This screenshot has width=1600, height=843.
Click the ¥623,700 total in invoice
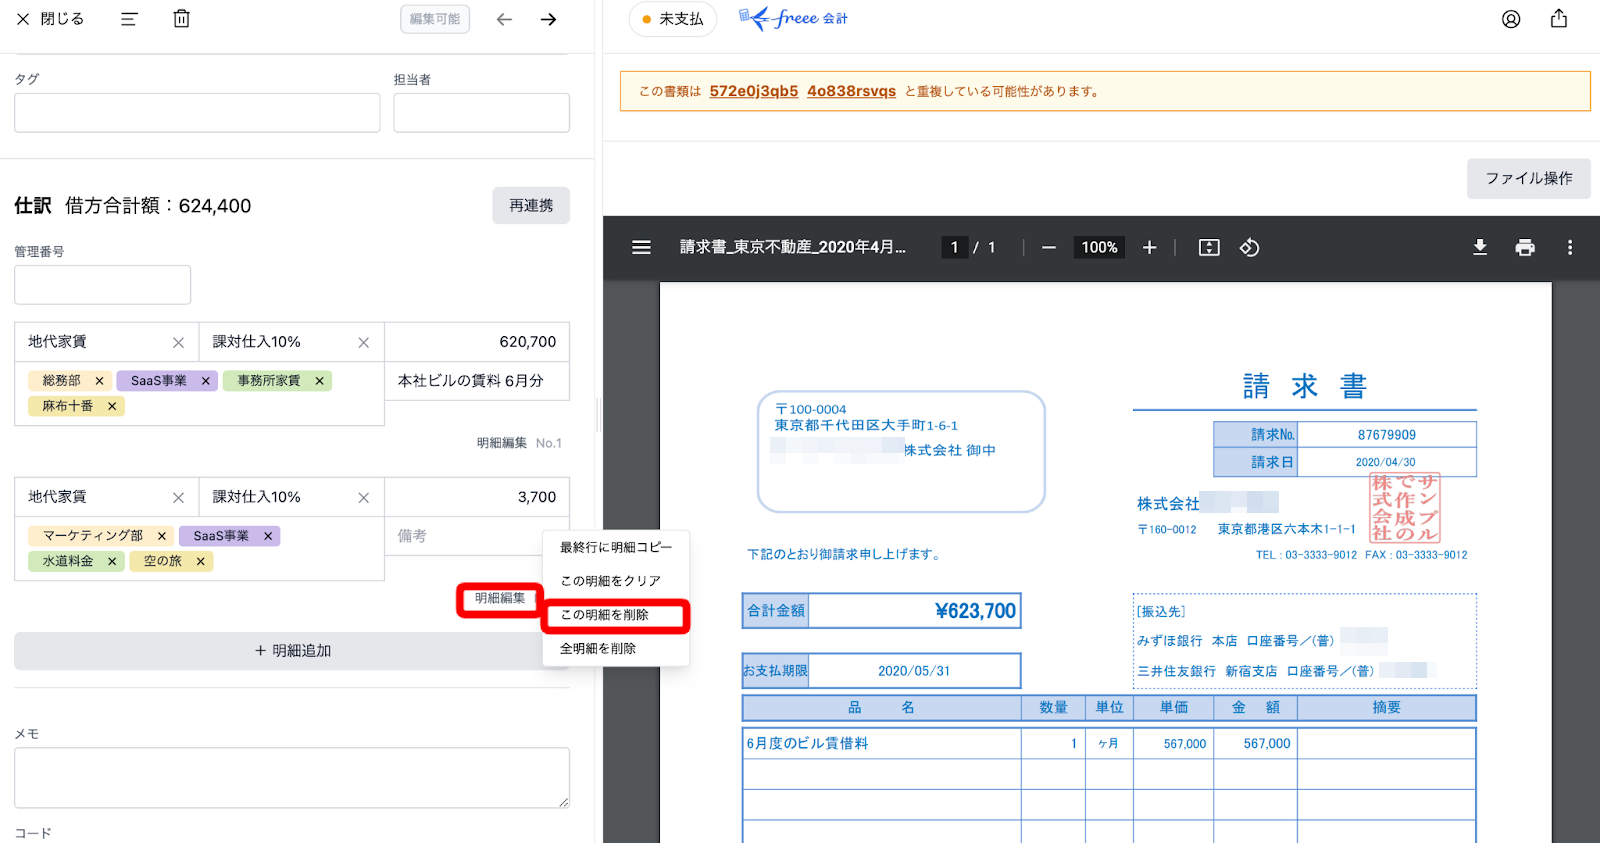[975, 611]
